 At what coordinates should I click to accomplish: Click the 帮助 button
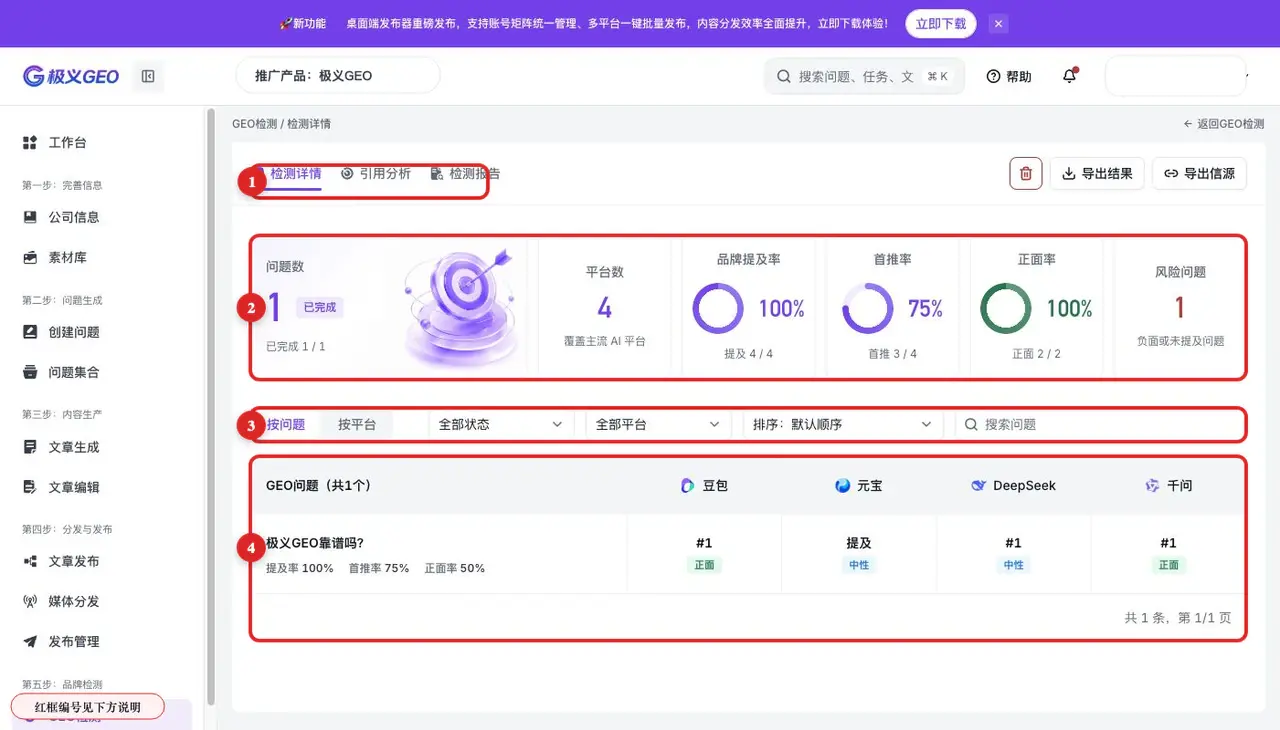1009,76
